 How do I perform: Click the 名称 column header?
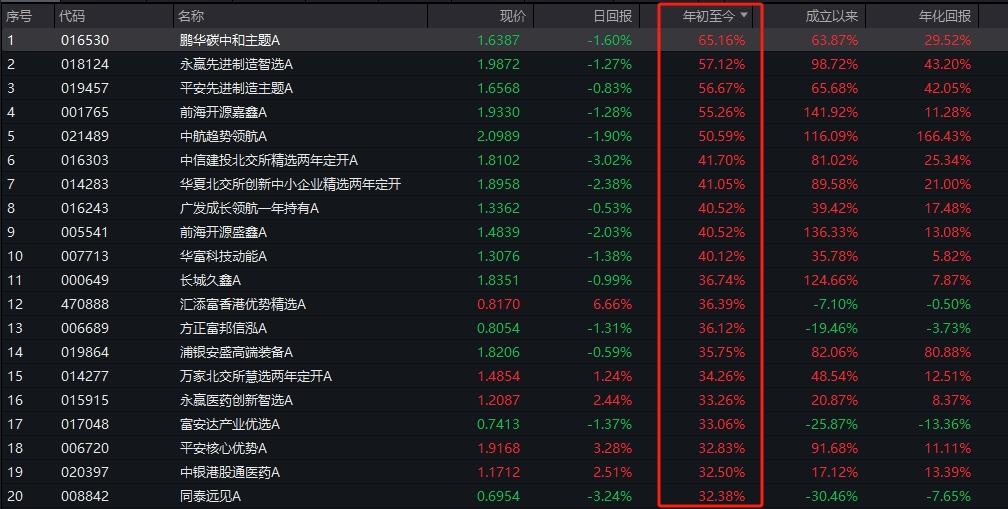[192, 16]
